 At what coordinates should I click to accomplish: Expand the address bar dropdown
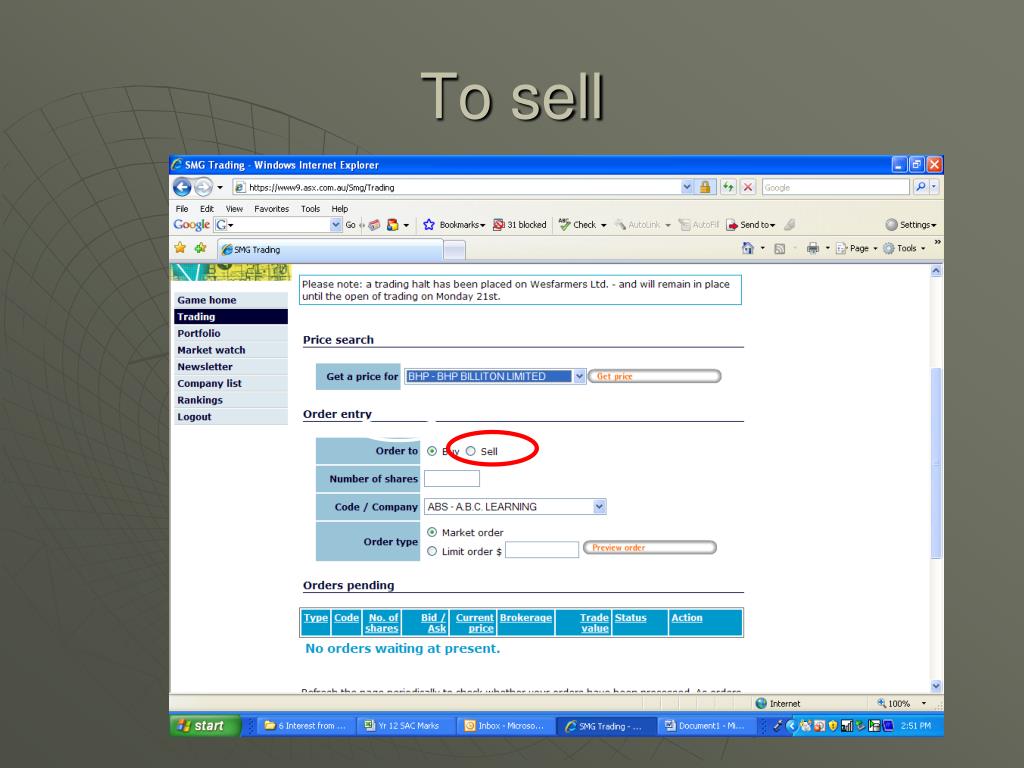686,187
